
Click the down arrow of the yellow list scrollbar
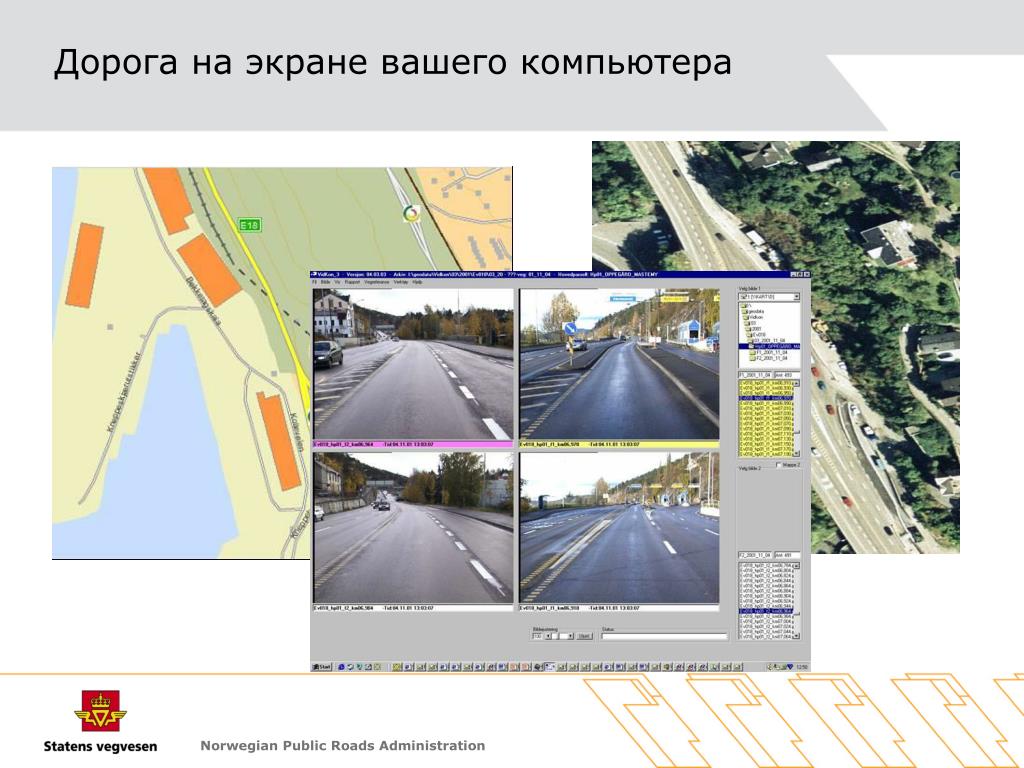796,453
